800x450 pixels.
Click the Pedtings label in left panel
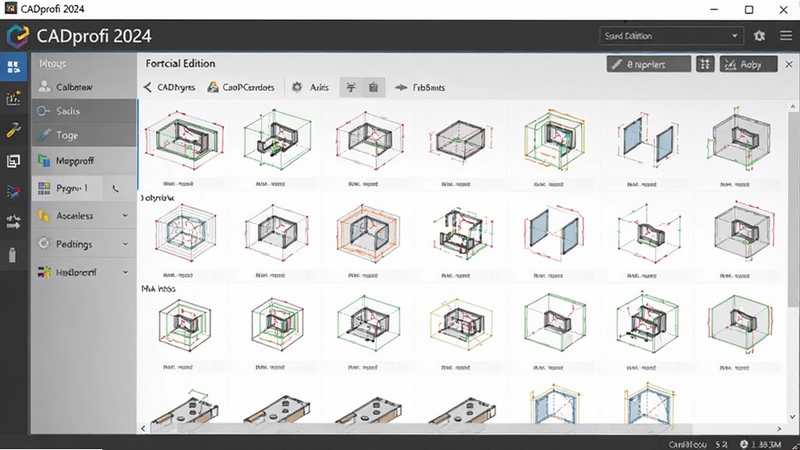[74, 244]
